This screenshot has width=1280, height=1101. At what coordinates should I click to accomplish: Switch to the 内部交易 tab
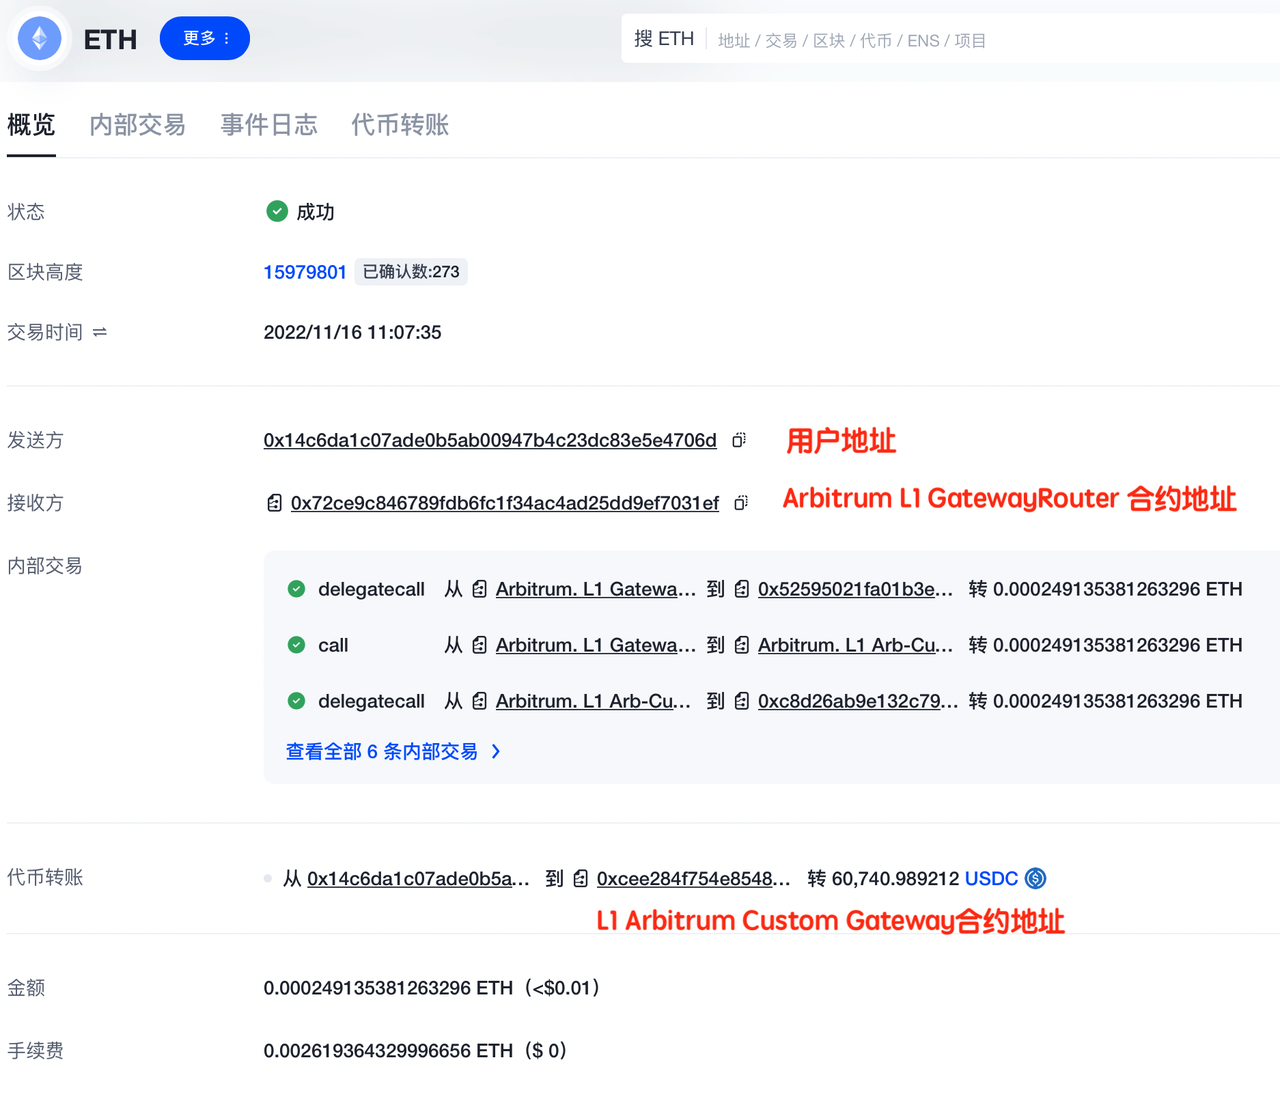click(137, 125)
